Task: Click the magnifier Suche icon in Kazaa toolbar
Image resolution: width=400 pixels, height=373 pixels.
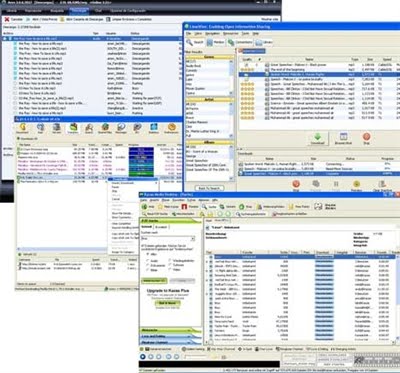Action: tap(204, 207)
